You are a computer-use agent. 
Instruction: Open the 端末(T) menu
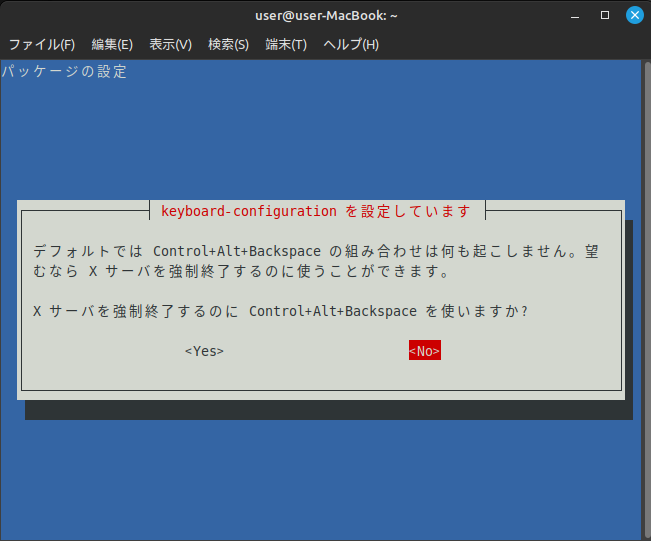tap(286, 44)
